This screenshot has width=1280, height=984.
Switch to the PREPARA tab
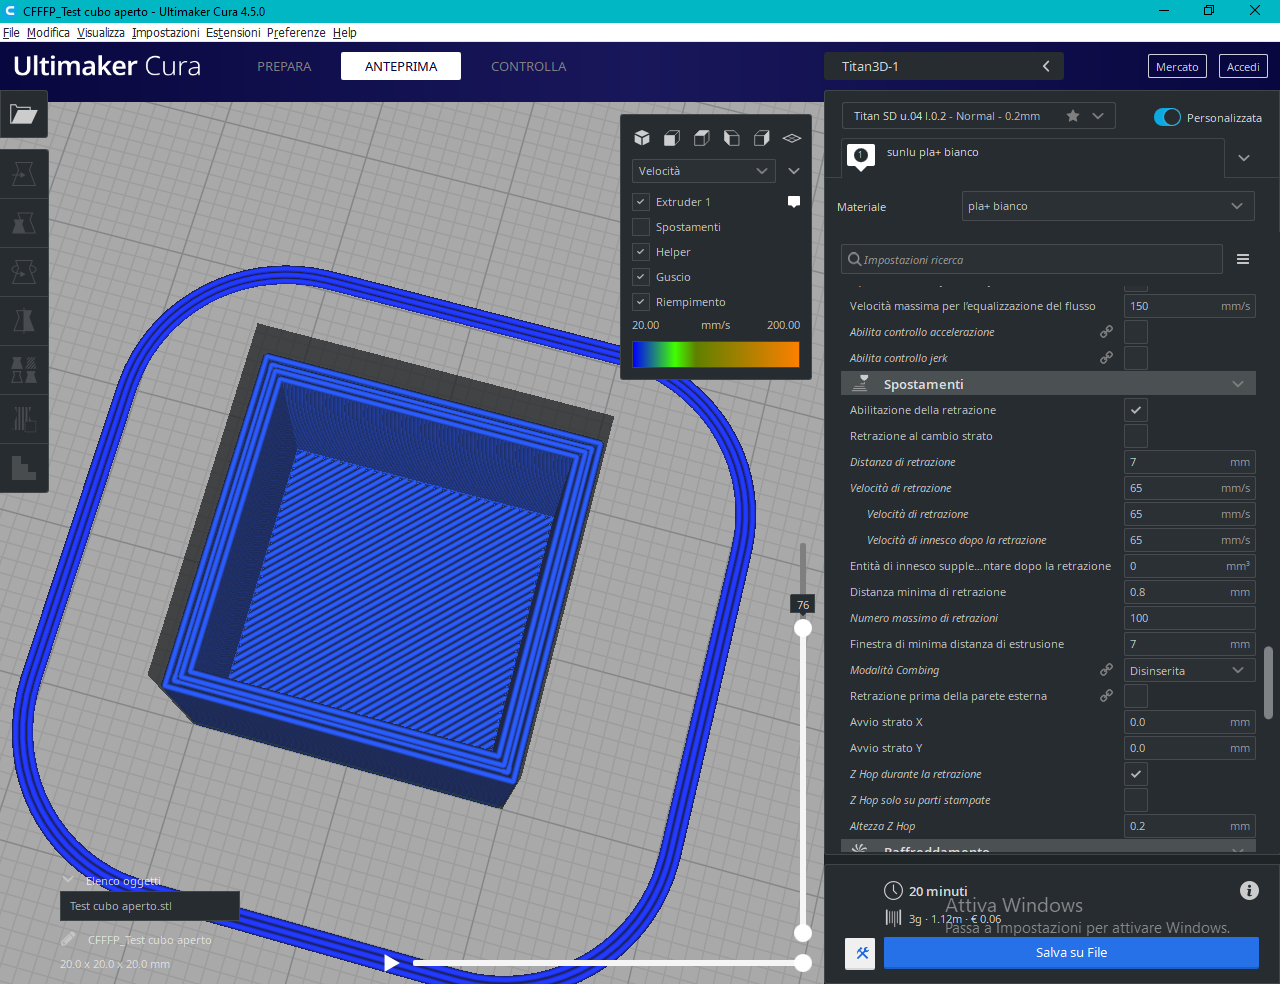point(284,66)
